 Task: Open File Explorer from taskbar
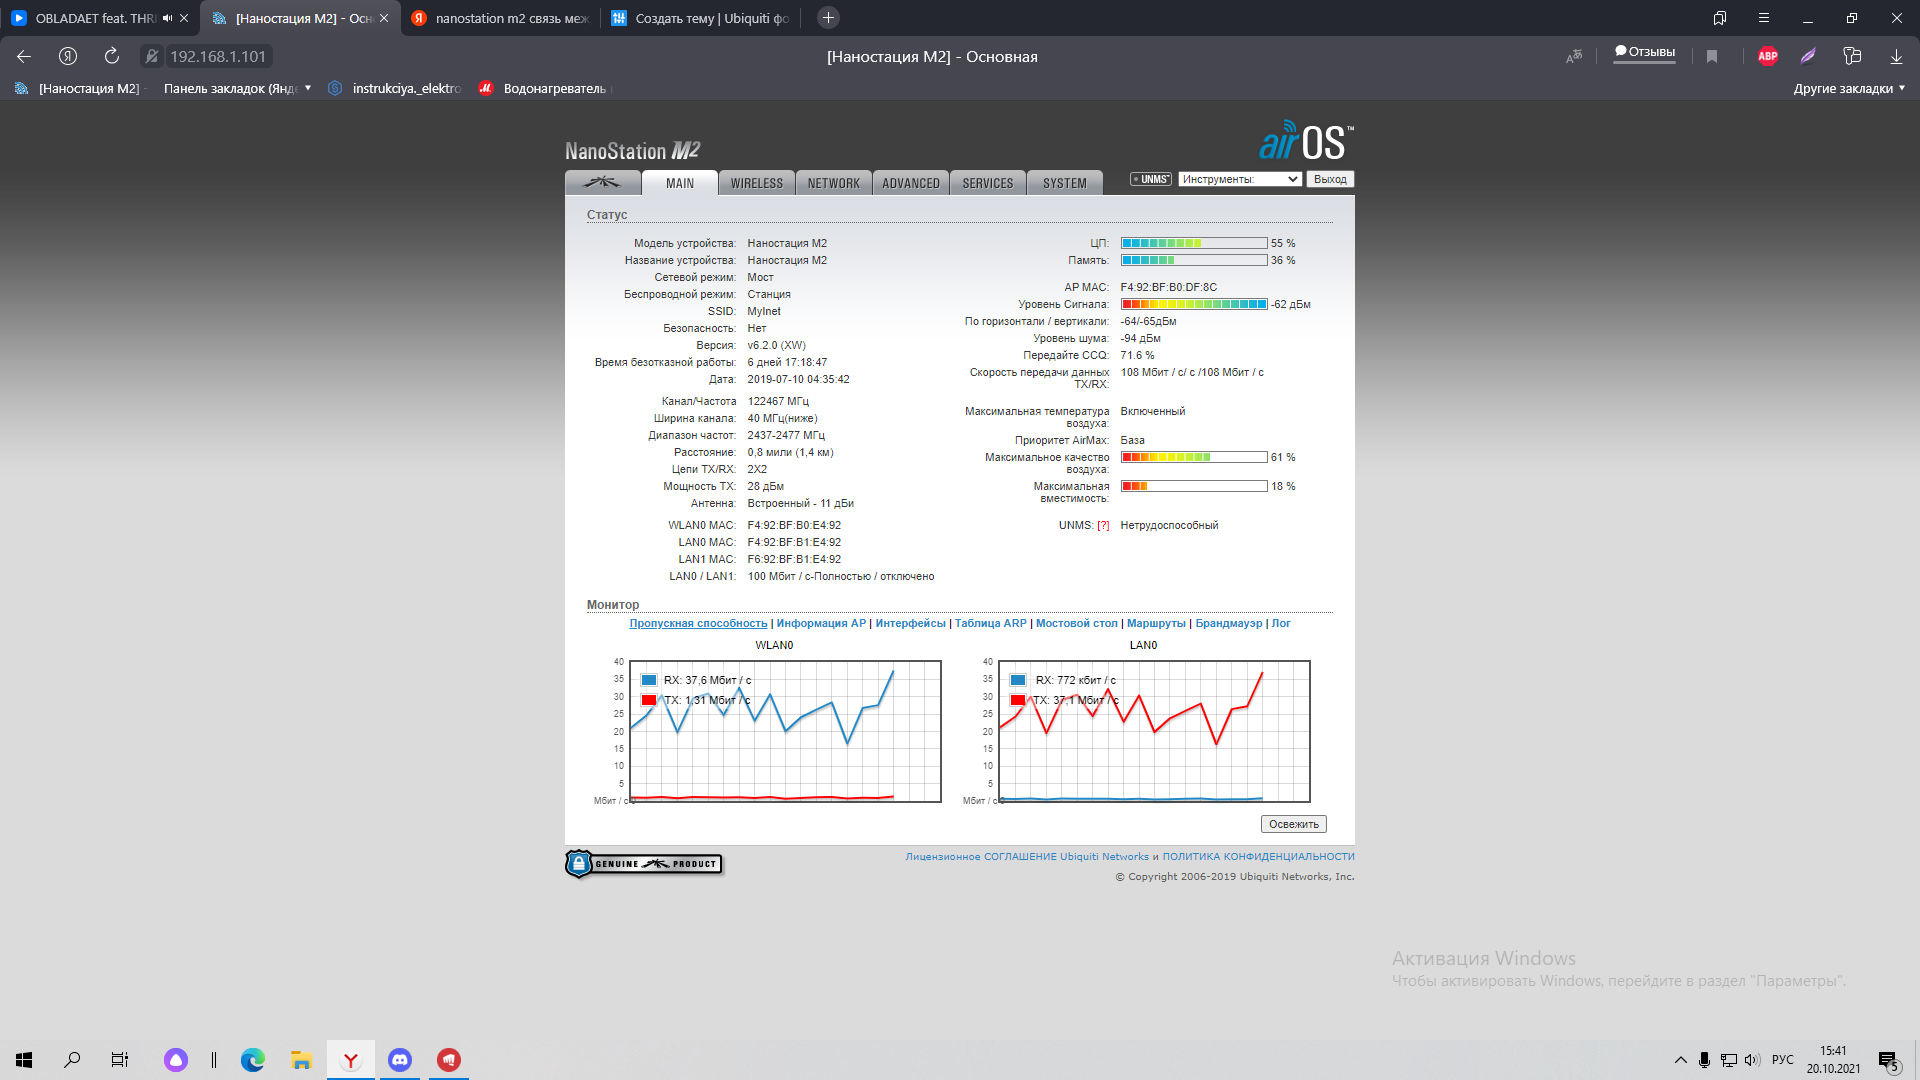click(x=301, y=1060)
